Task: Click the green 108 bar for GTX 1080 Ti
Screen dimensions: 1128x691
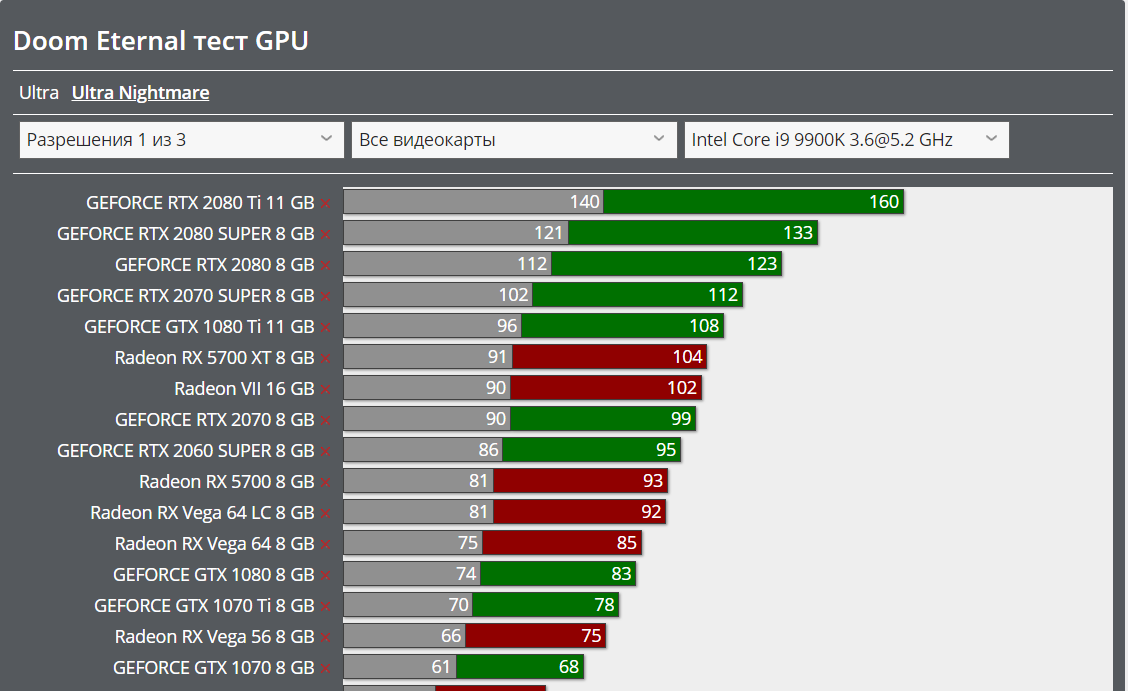Action: 622,326
